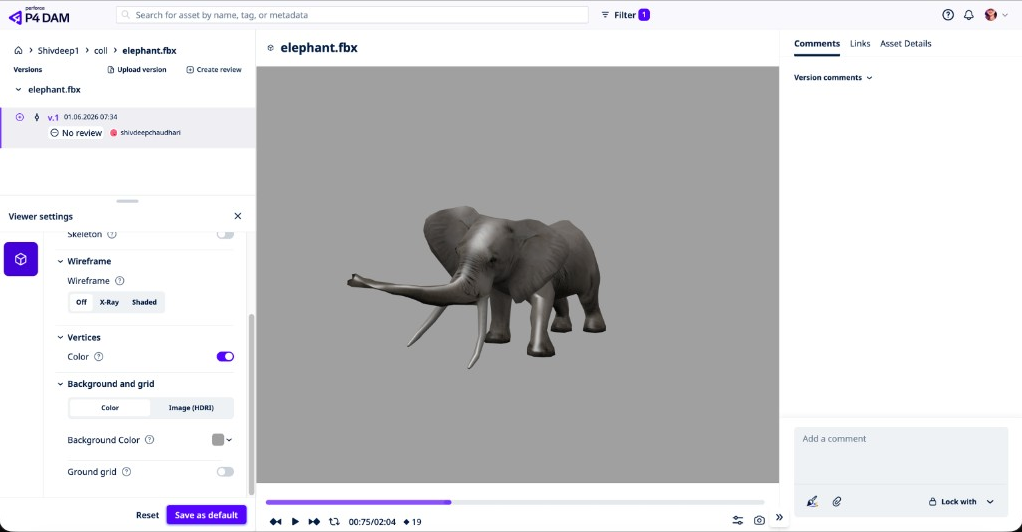This screenshot has height=532, width=1022.
Task: Click Save as default
Action: tap(206, 515)
